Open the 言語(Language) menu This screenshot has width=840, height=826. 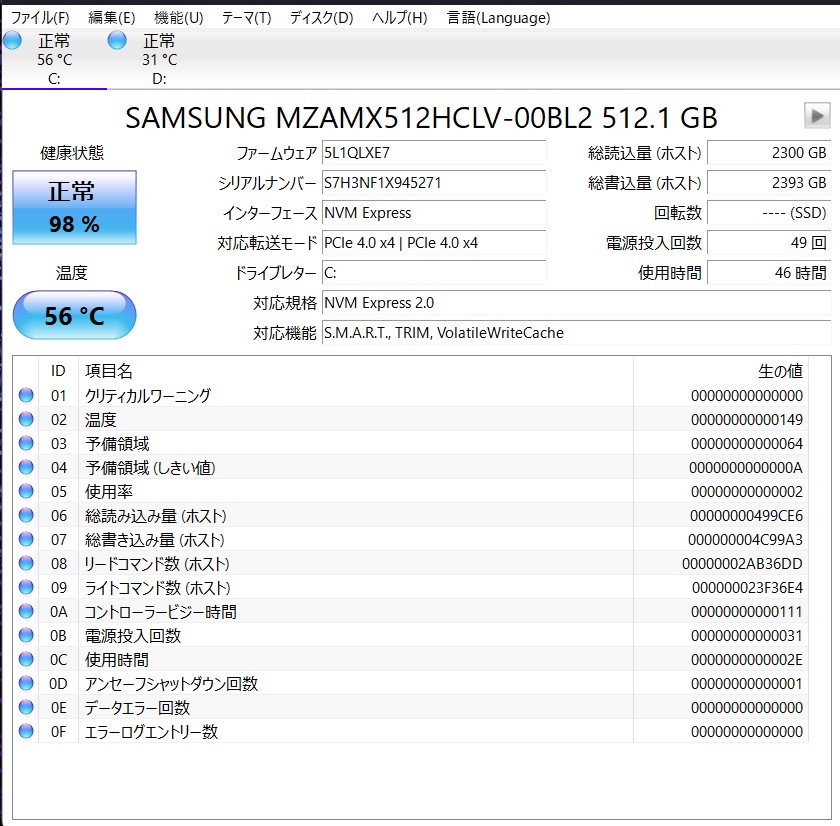pos(498,18)
